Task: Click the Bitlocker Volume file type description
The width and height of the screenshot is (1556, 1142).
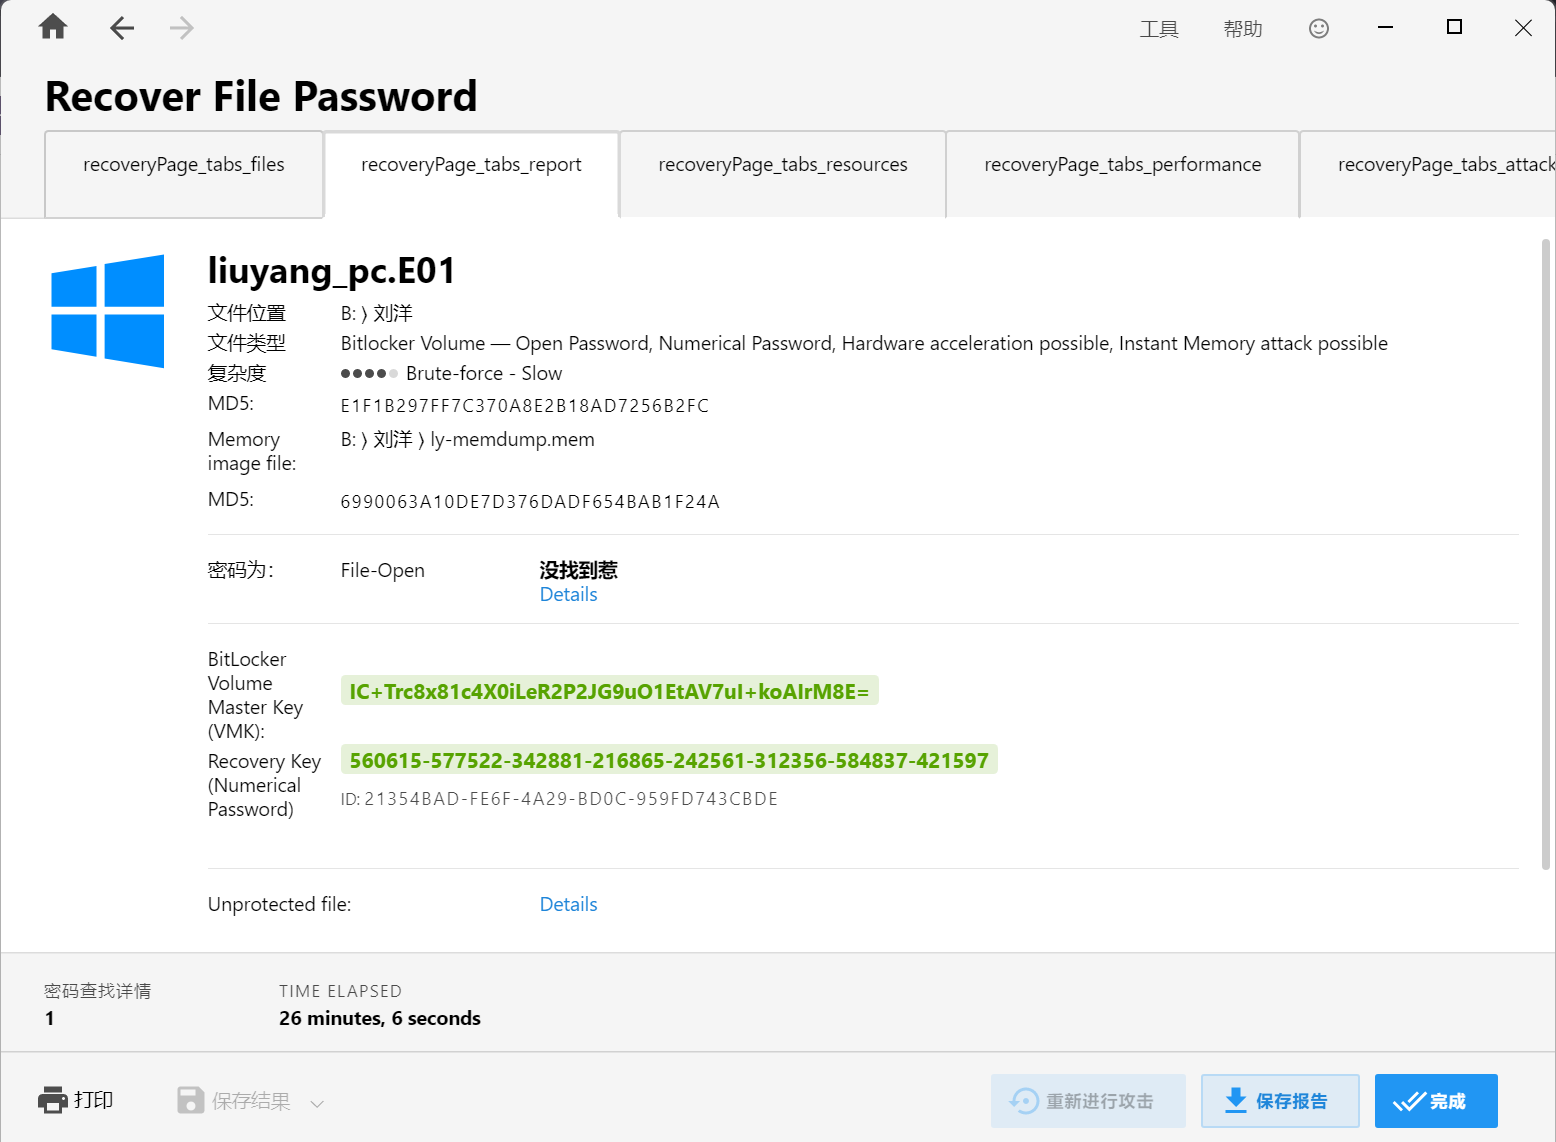Action: click(x=864, y=344)
